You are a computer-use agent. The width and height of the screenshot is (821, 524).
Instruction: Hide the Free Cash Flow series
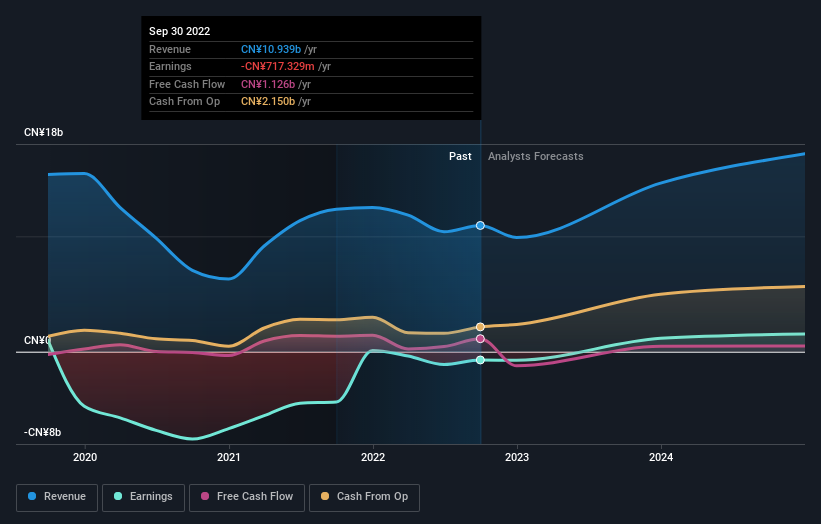247,497
